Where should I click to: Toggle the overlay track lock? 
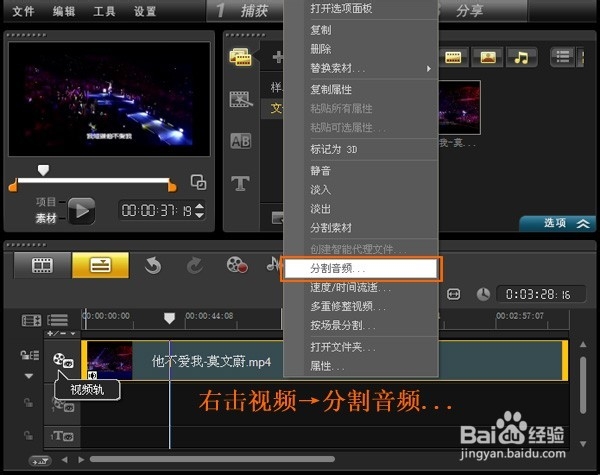point(28,403)
